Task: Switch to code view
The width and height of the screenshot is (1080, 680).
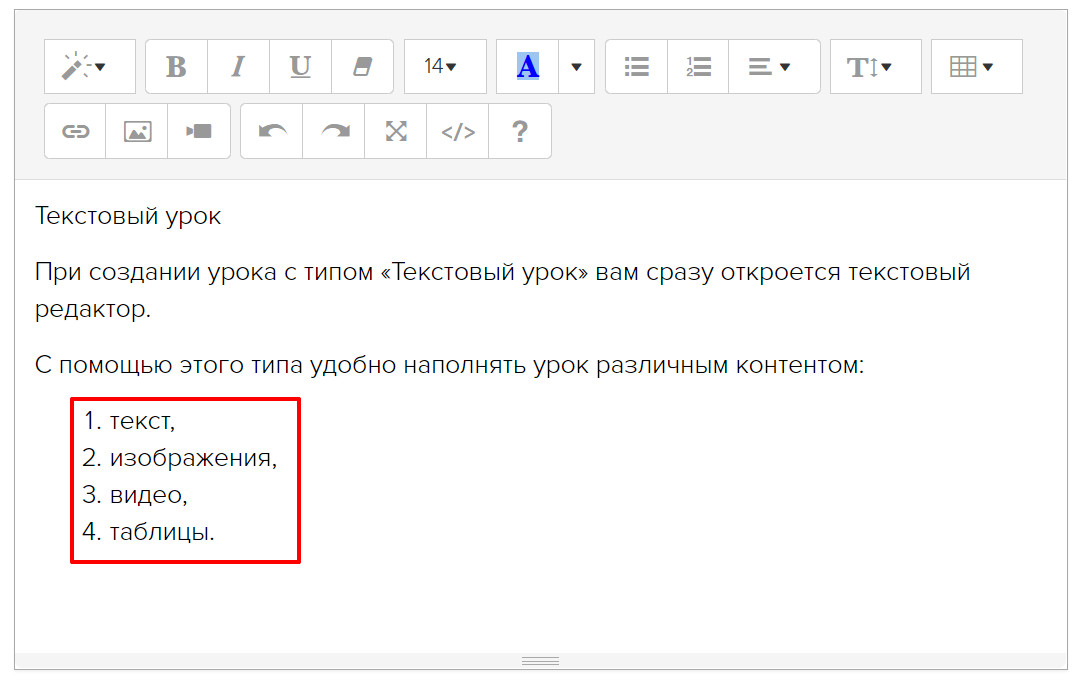Action: click(458, 131)
